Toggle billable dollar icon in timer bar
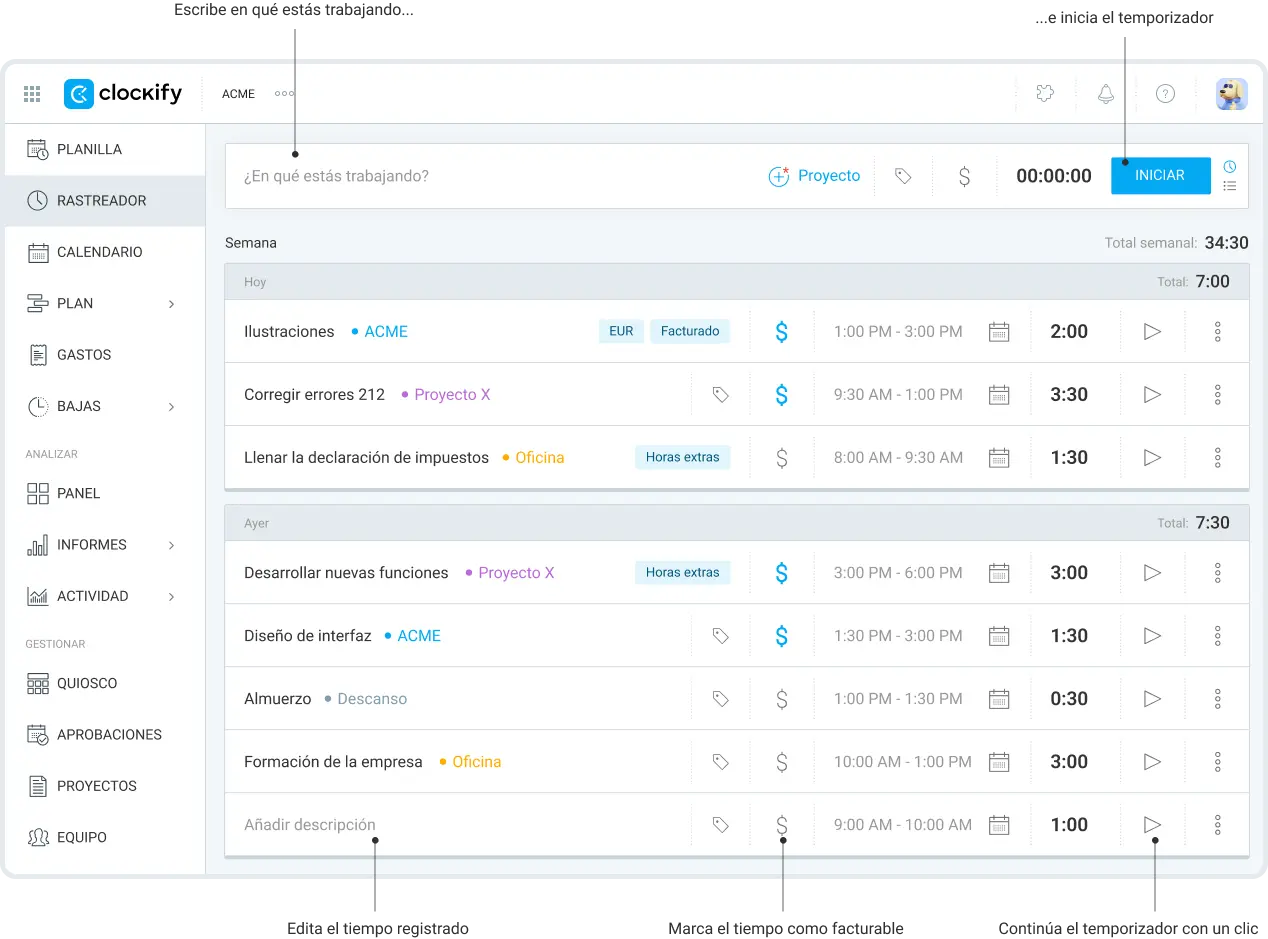Viewport: 1268px width, 939px height. coord(964,177)
